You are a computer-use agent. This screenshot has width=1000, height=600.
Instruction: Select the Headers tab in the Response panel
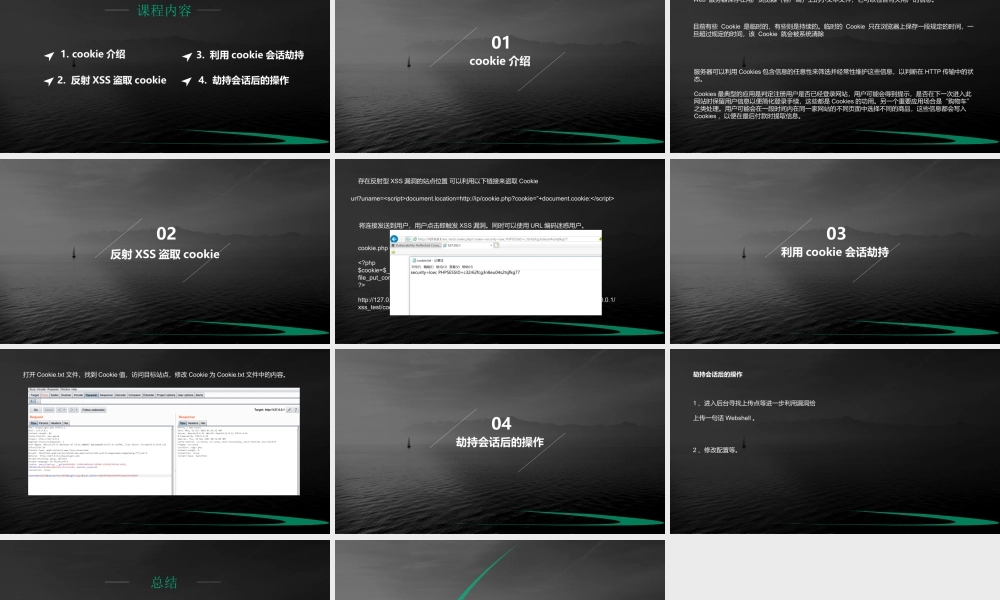click(194, 423)
